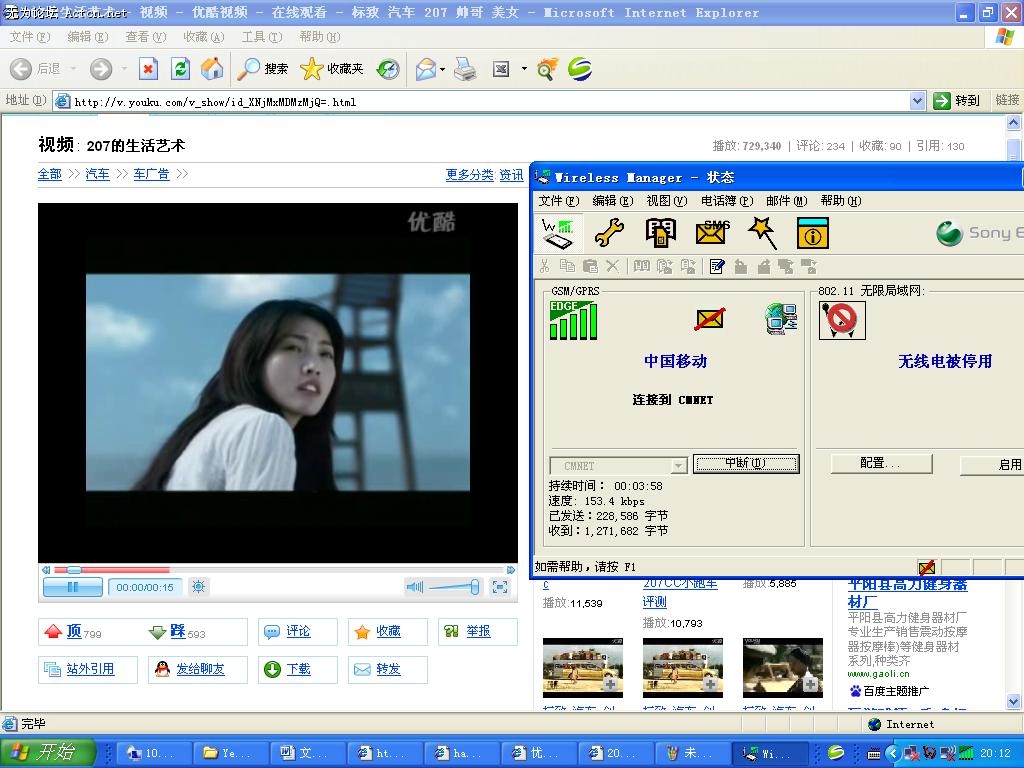Screen dimensions: 1024x768
Task: Click the 踩 downvote button
Action: 177,632
